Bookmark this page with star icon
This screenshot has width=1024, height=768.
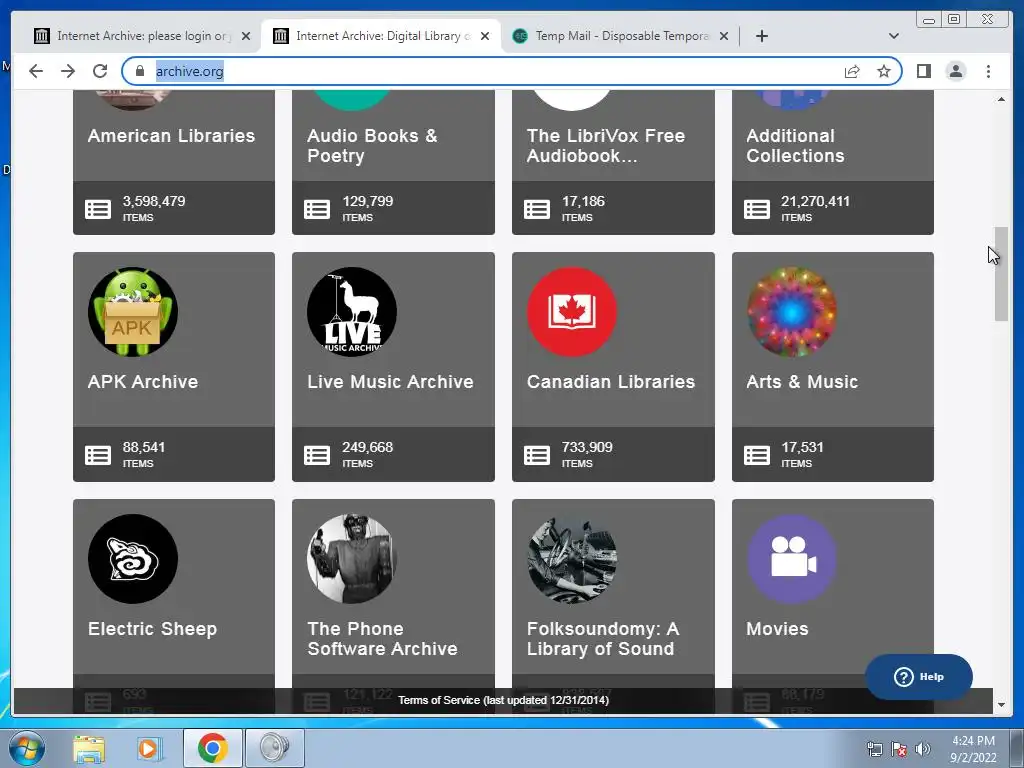click(x=884, y=71)
